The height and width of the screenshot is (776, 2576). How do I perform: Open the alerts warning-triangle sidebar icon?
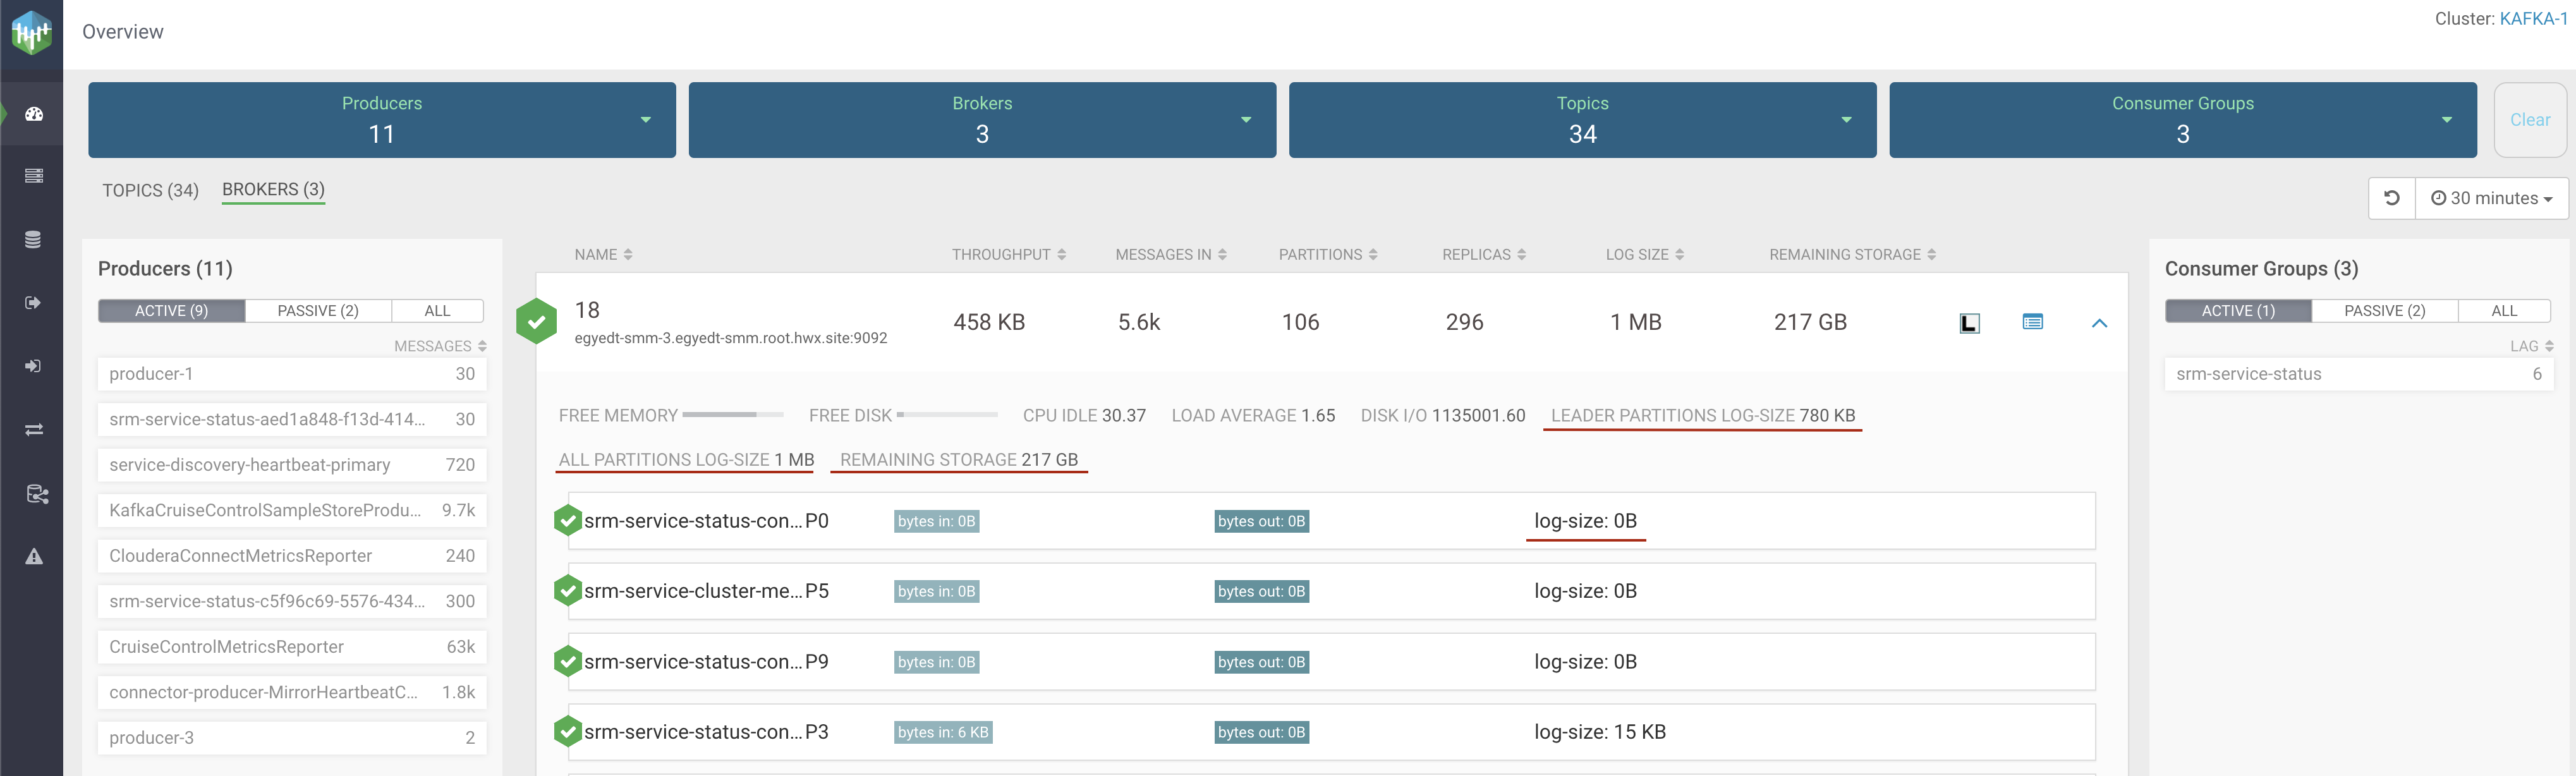tap(33, 557)
